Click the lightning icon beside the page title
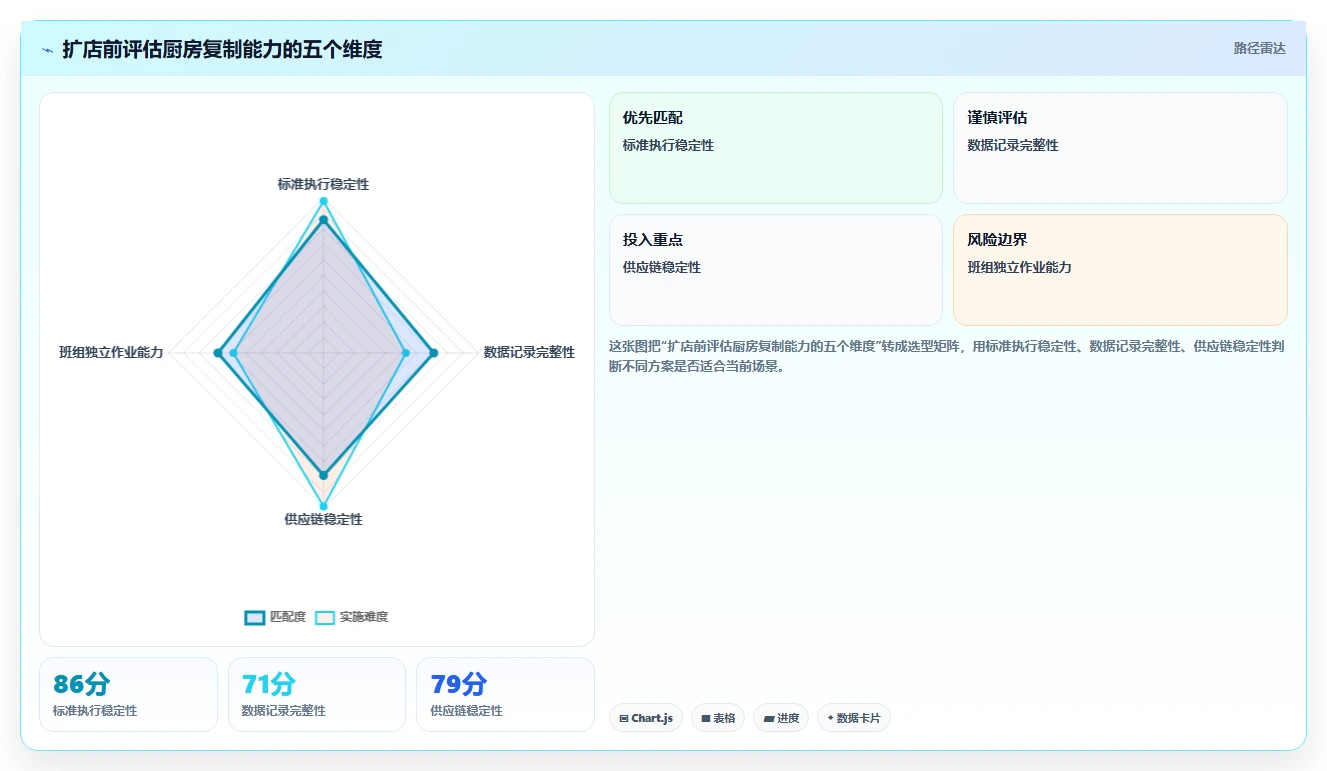Image resolution: width=1327 pixels, height=771 pixels. 47,50
